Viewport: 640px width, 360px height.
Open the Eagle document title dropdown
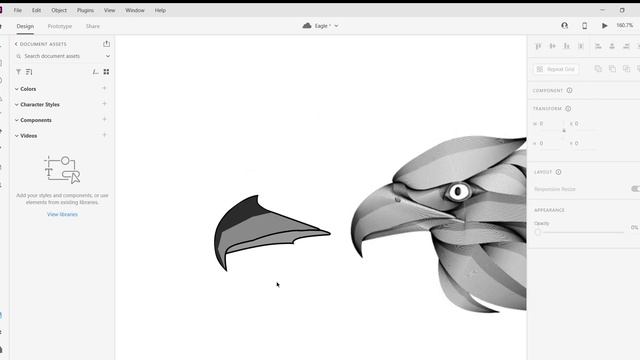(x=327, y=26)
